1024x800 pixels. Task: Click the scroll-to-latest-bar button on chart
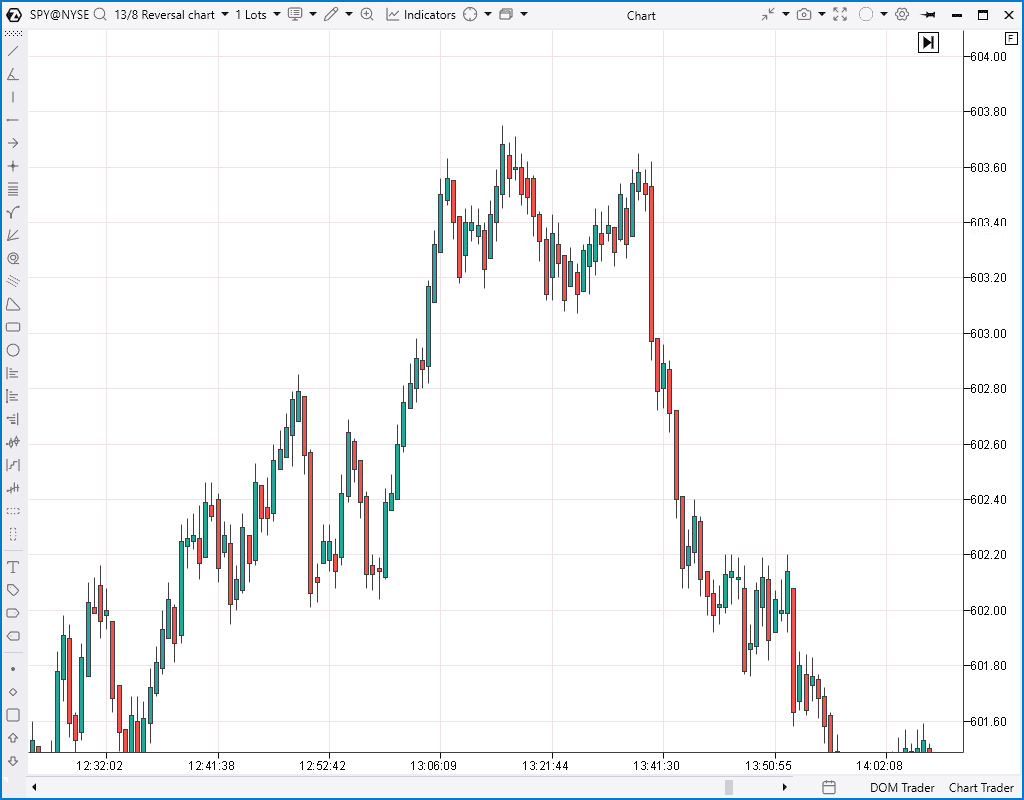pyautogui.click(x=929, y=42)
